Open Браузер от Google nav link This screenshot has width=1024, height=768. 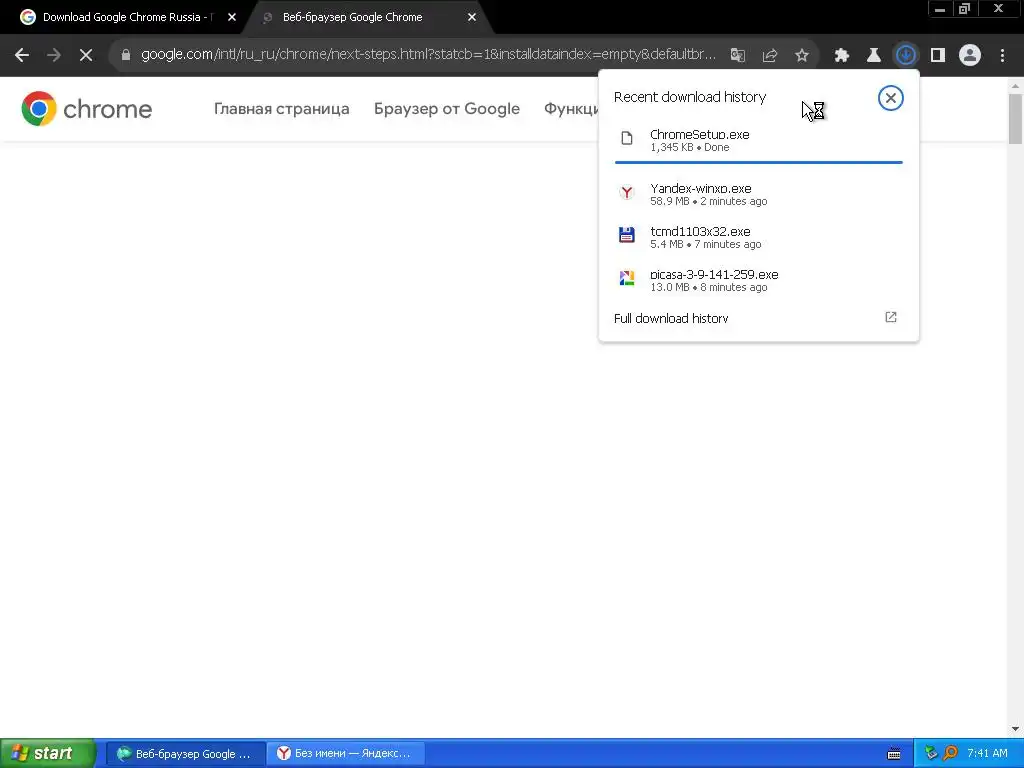(x=447, y=109)
